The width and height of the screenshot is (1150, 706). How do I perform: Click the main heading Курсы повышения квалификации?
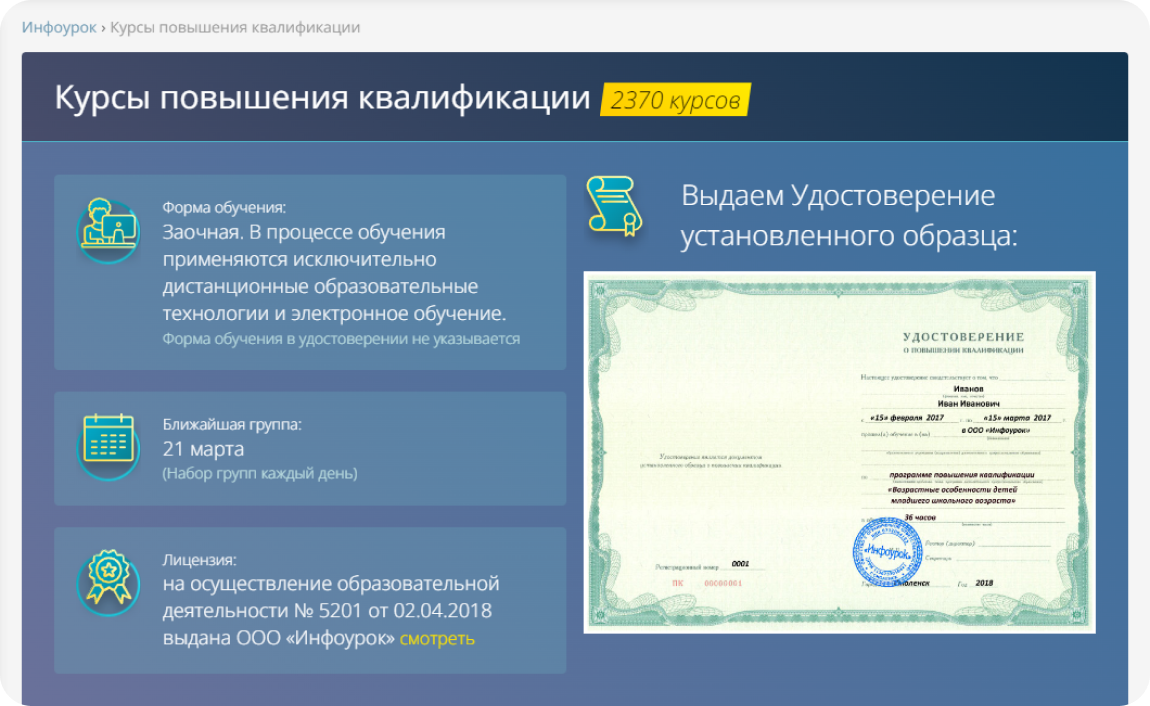322,98
